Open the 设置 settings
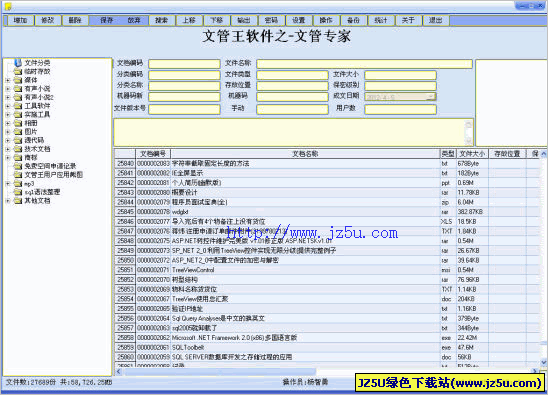This screenshot has height=395, width=548. coord(299,21)
